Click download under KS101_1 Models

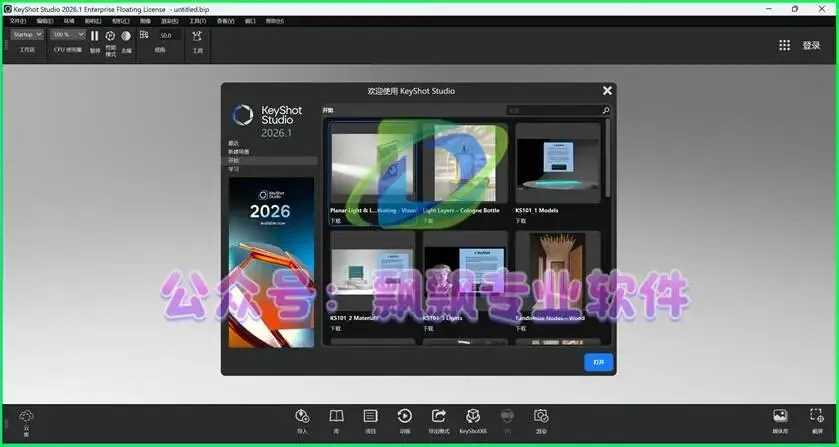pyautogui.click(x=521, y=221)
